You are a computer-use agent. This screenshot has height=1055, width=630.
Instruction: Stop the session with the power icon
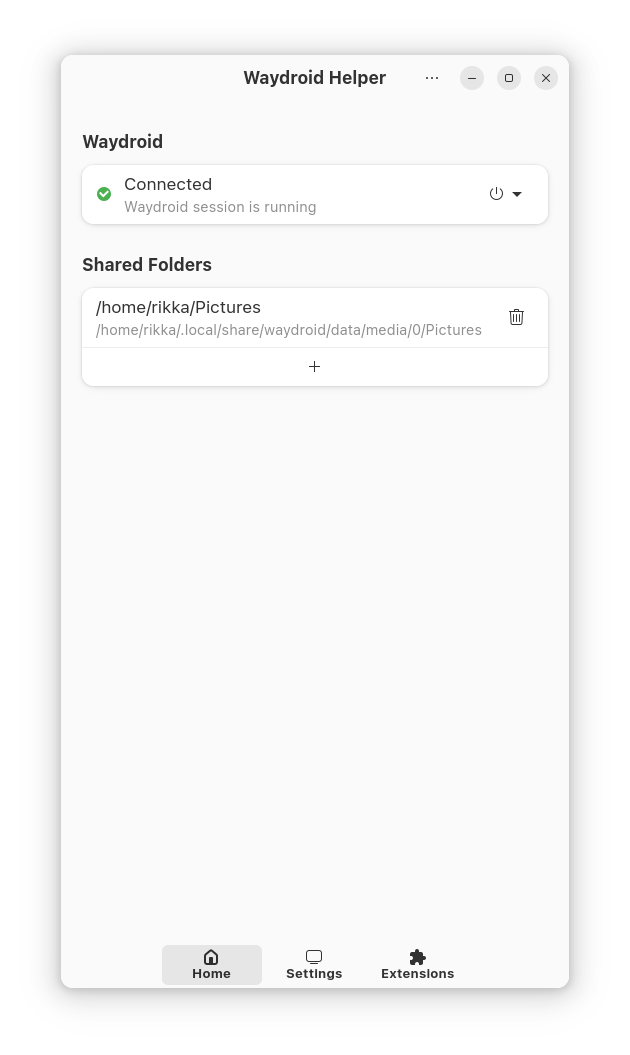[496, 194]
